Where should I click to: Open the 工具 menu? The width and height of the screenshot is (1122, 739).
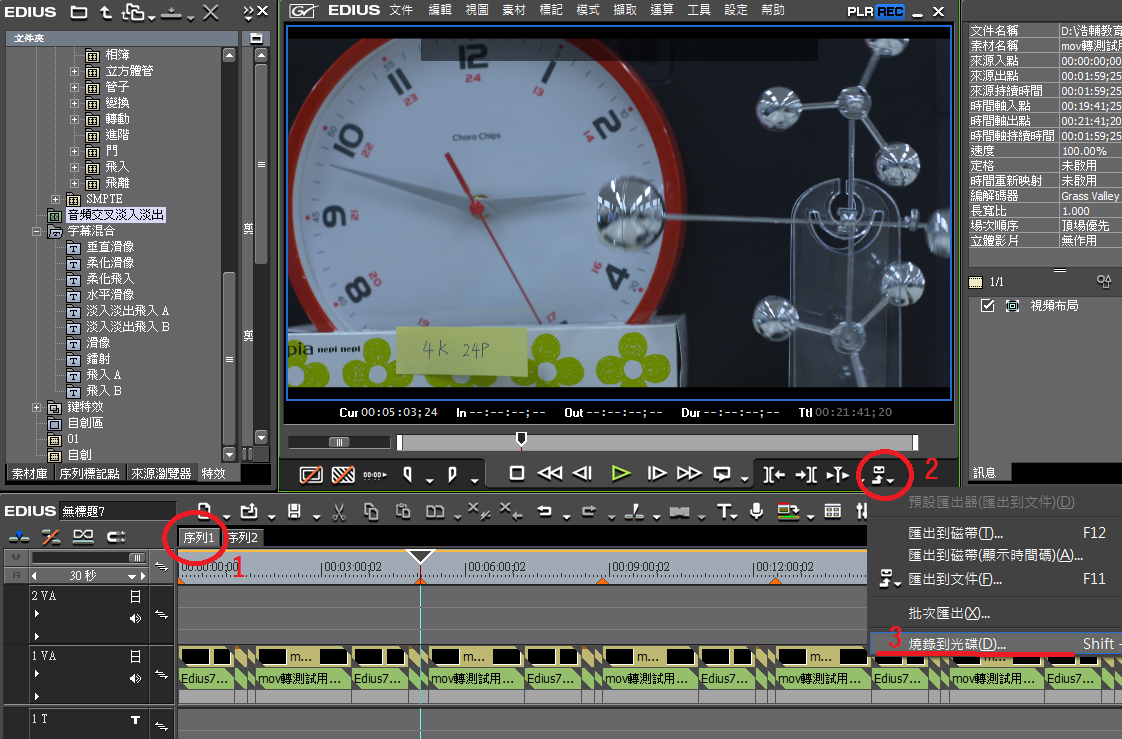coord(699,10)
